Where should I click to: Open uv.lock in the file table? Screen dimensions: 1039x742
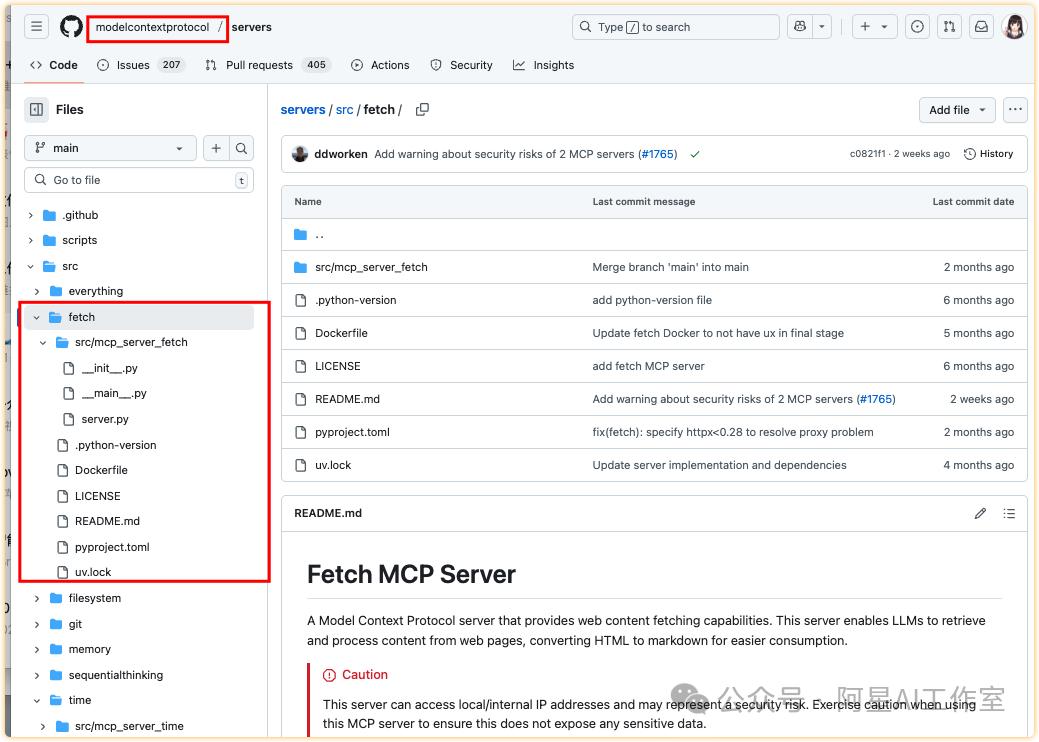pos(333,465)
